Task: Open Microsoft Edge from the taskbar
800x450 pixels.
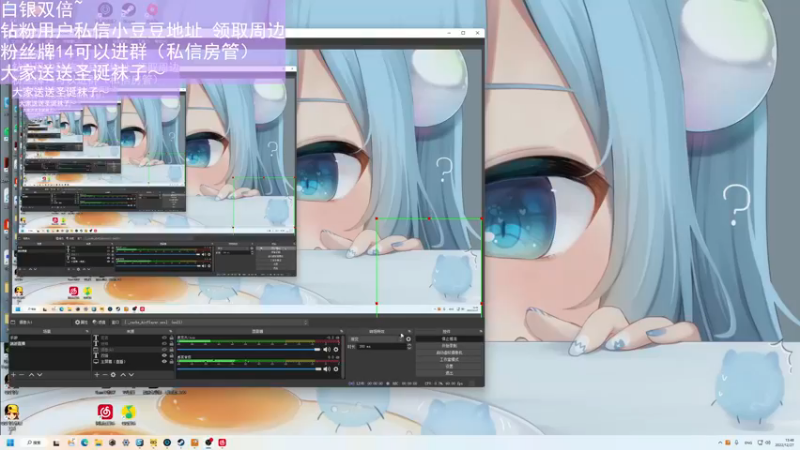Action: tap(84, 442)
